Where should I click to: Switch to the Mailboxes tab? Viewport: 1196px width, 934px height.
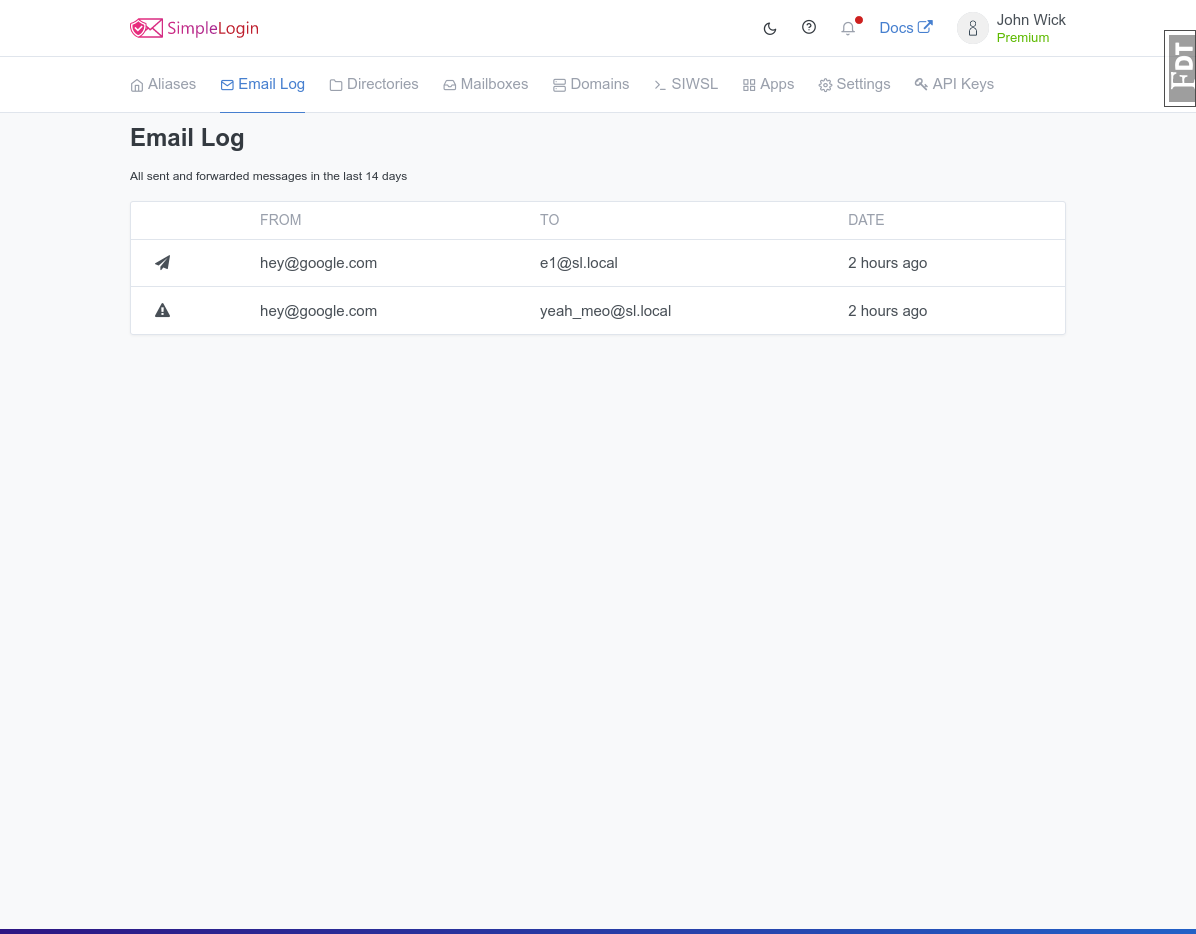click(x=486, y=84)
